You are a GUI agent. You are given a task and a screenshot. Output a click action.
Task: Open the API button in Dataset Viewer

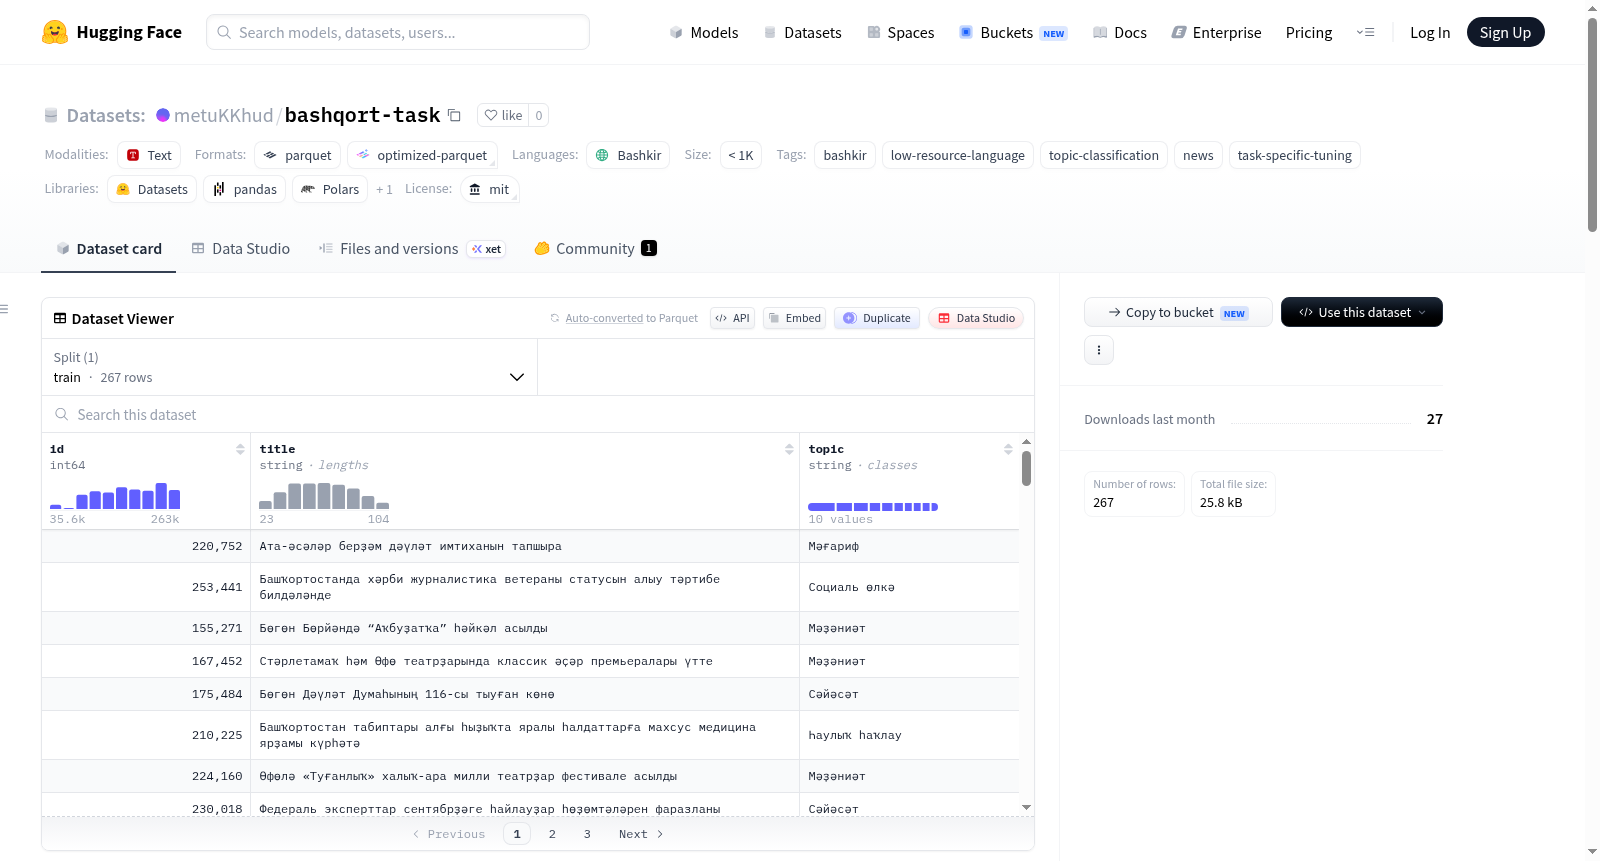[732, 318]
